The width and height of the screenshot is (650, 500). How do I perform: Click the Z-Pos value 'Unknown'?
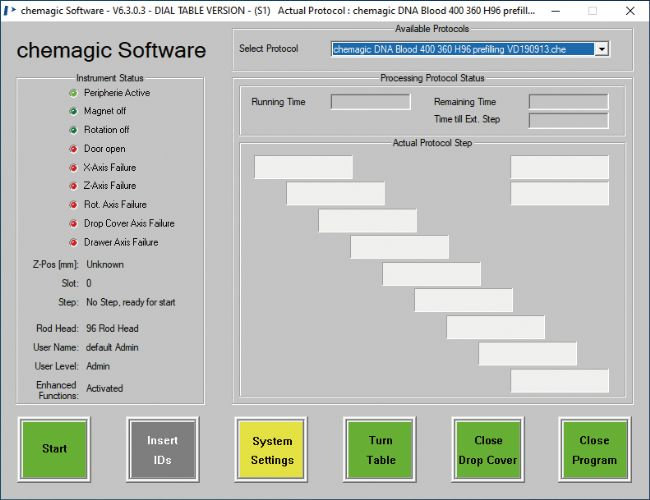click(105, 265)
